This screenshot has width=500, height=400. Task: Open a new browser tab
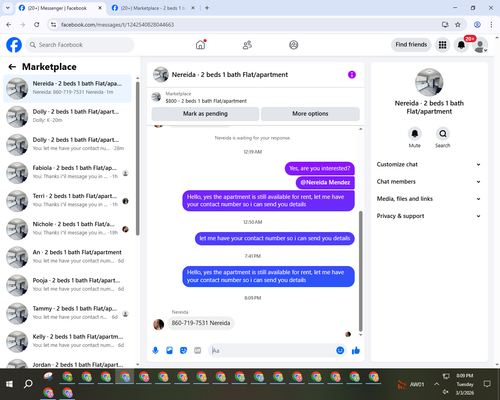click(207, 8)
